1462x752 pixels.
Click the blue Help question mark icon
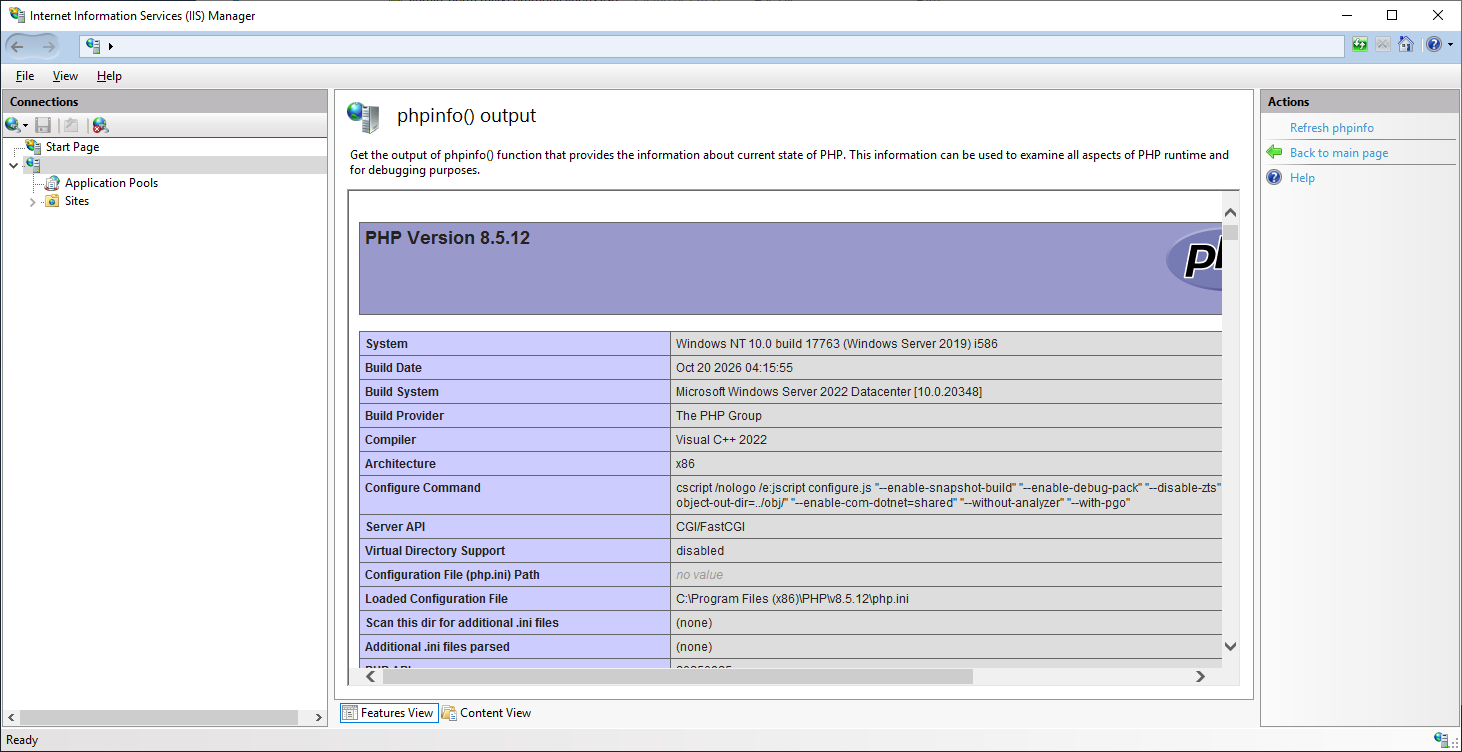(x=1434, y=45)
